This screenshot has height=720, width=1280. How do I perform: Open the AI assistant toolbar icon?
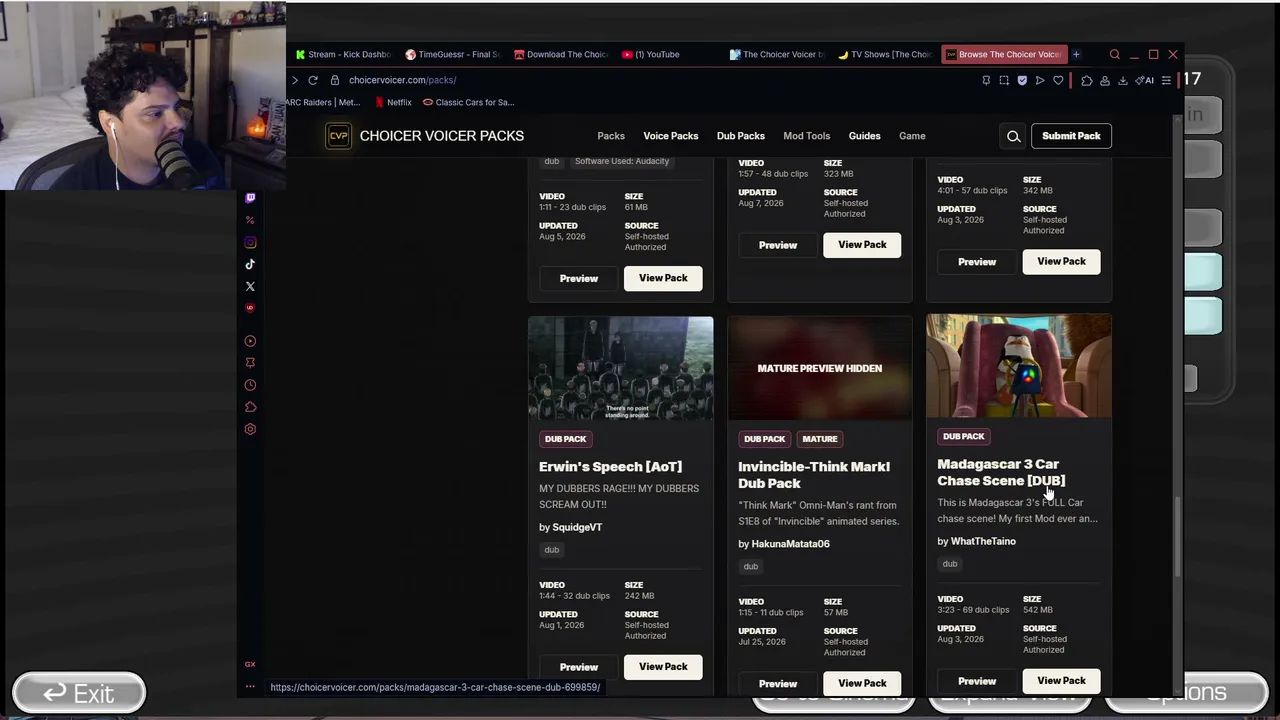click(1145, 80)
